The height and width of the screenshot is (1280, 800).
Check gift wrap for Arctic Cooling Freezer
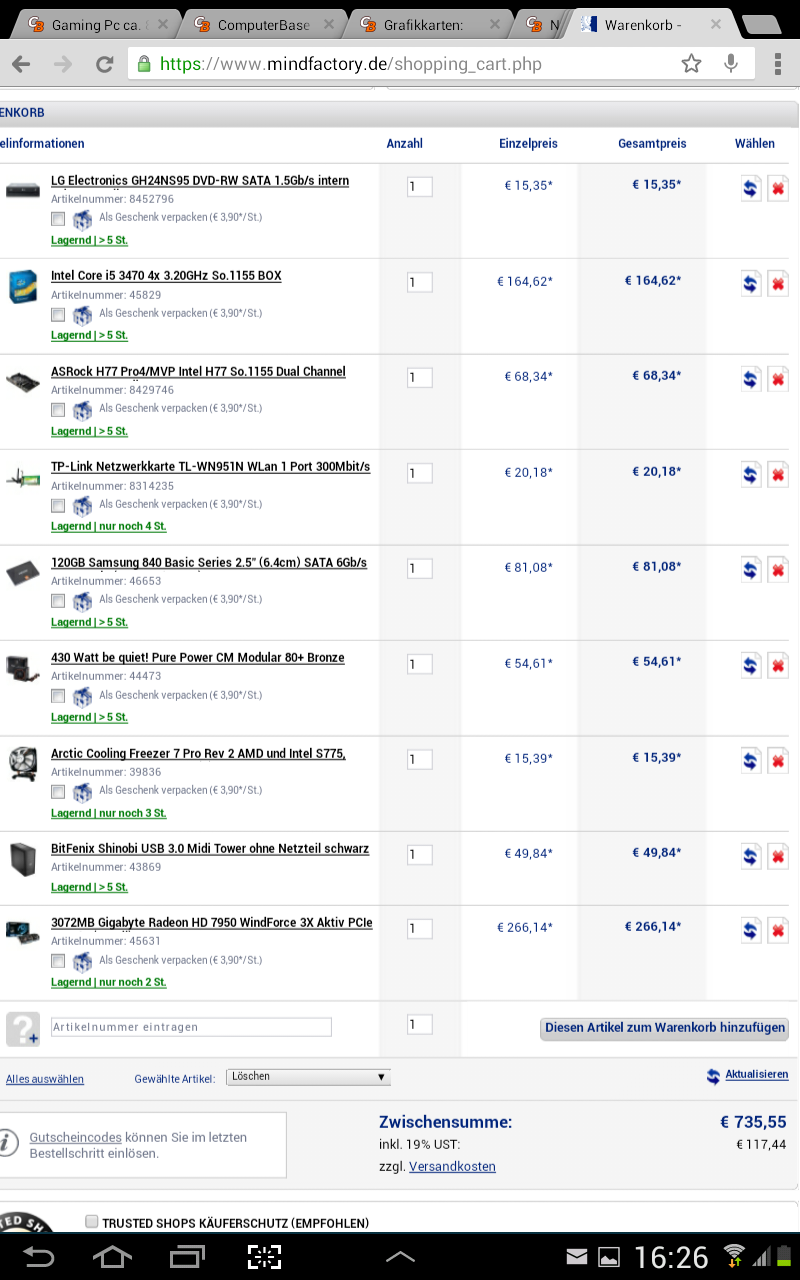click(58, 792)
